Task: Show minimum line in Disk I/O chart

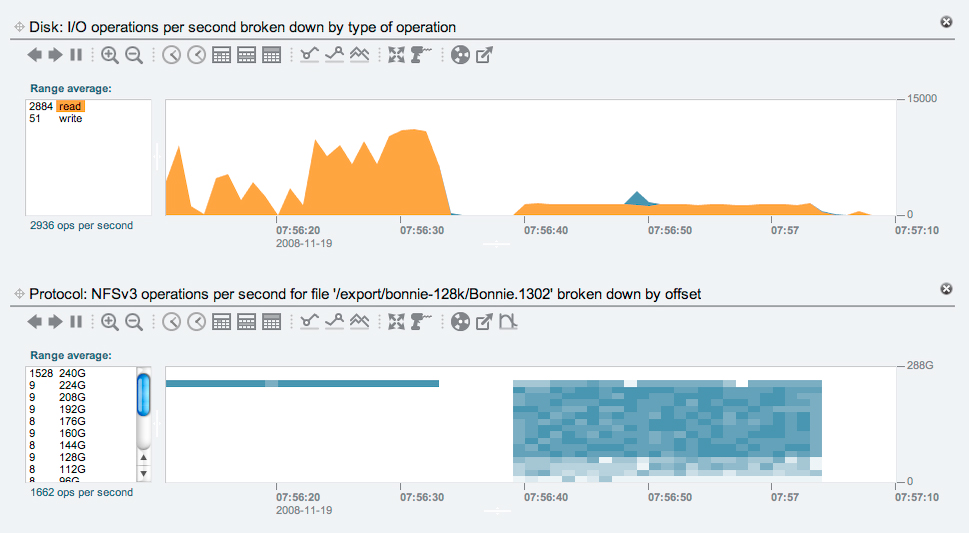Action: click(310, 55)
